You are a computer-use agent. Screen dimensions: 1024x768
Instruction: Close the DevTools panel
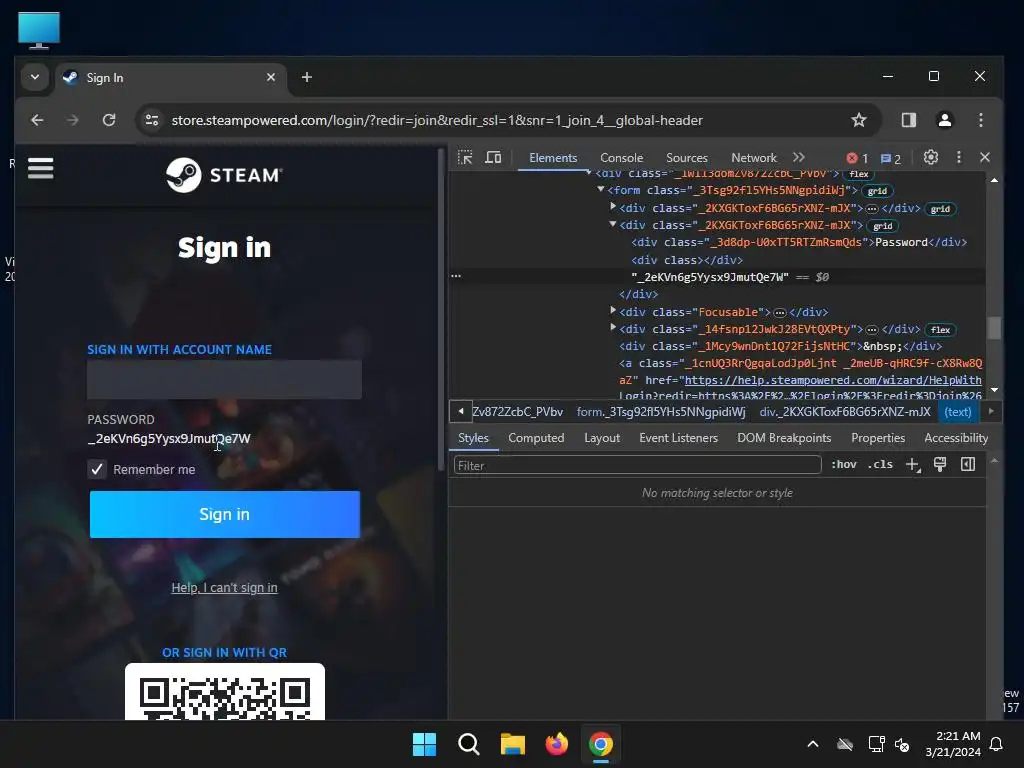coord(985,157)
